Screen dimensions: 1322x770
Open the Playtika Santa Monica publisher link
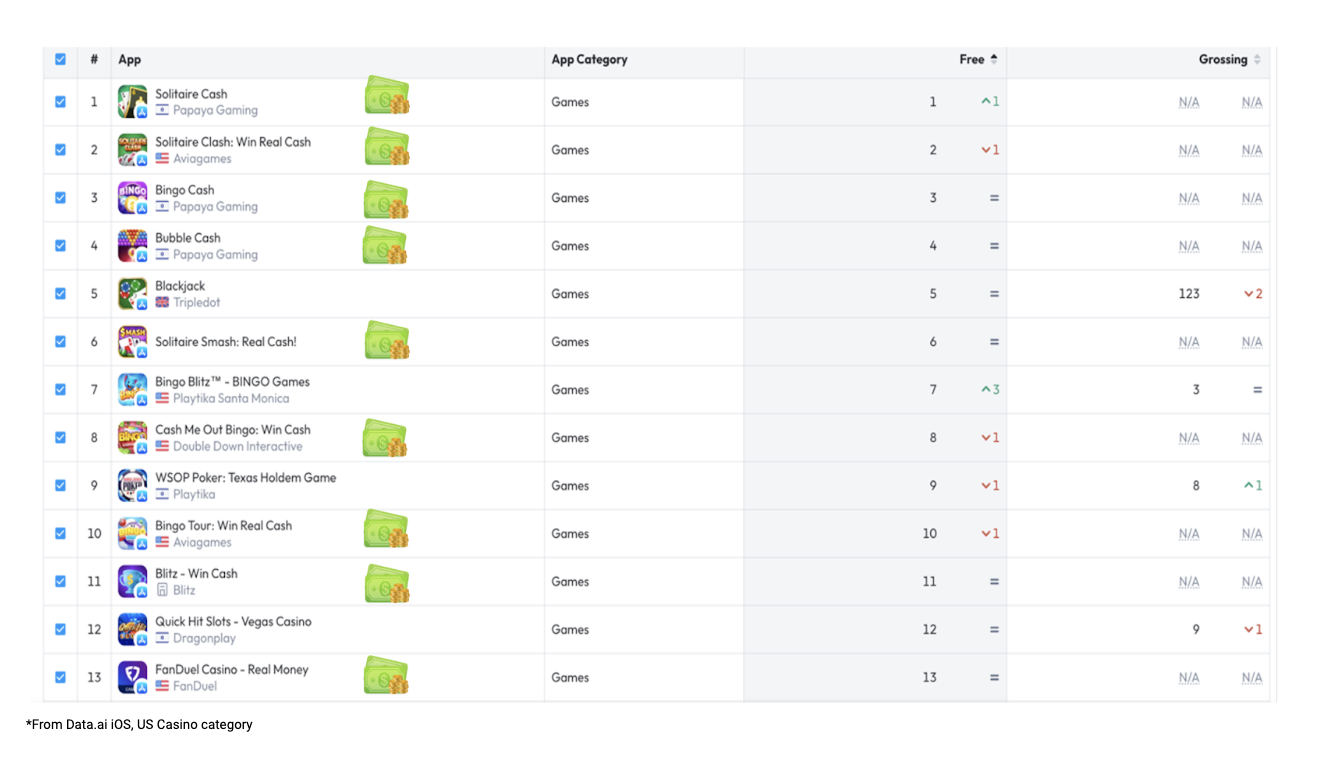click(x=231, y=399)
